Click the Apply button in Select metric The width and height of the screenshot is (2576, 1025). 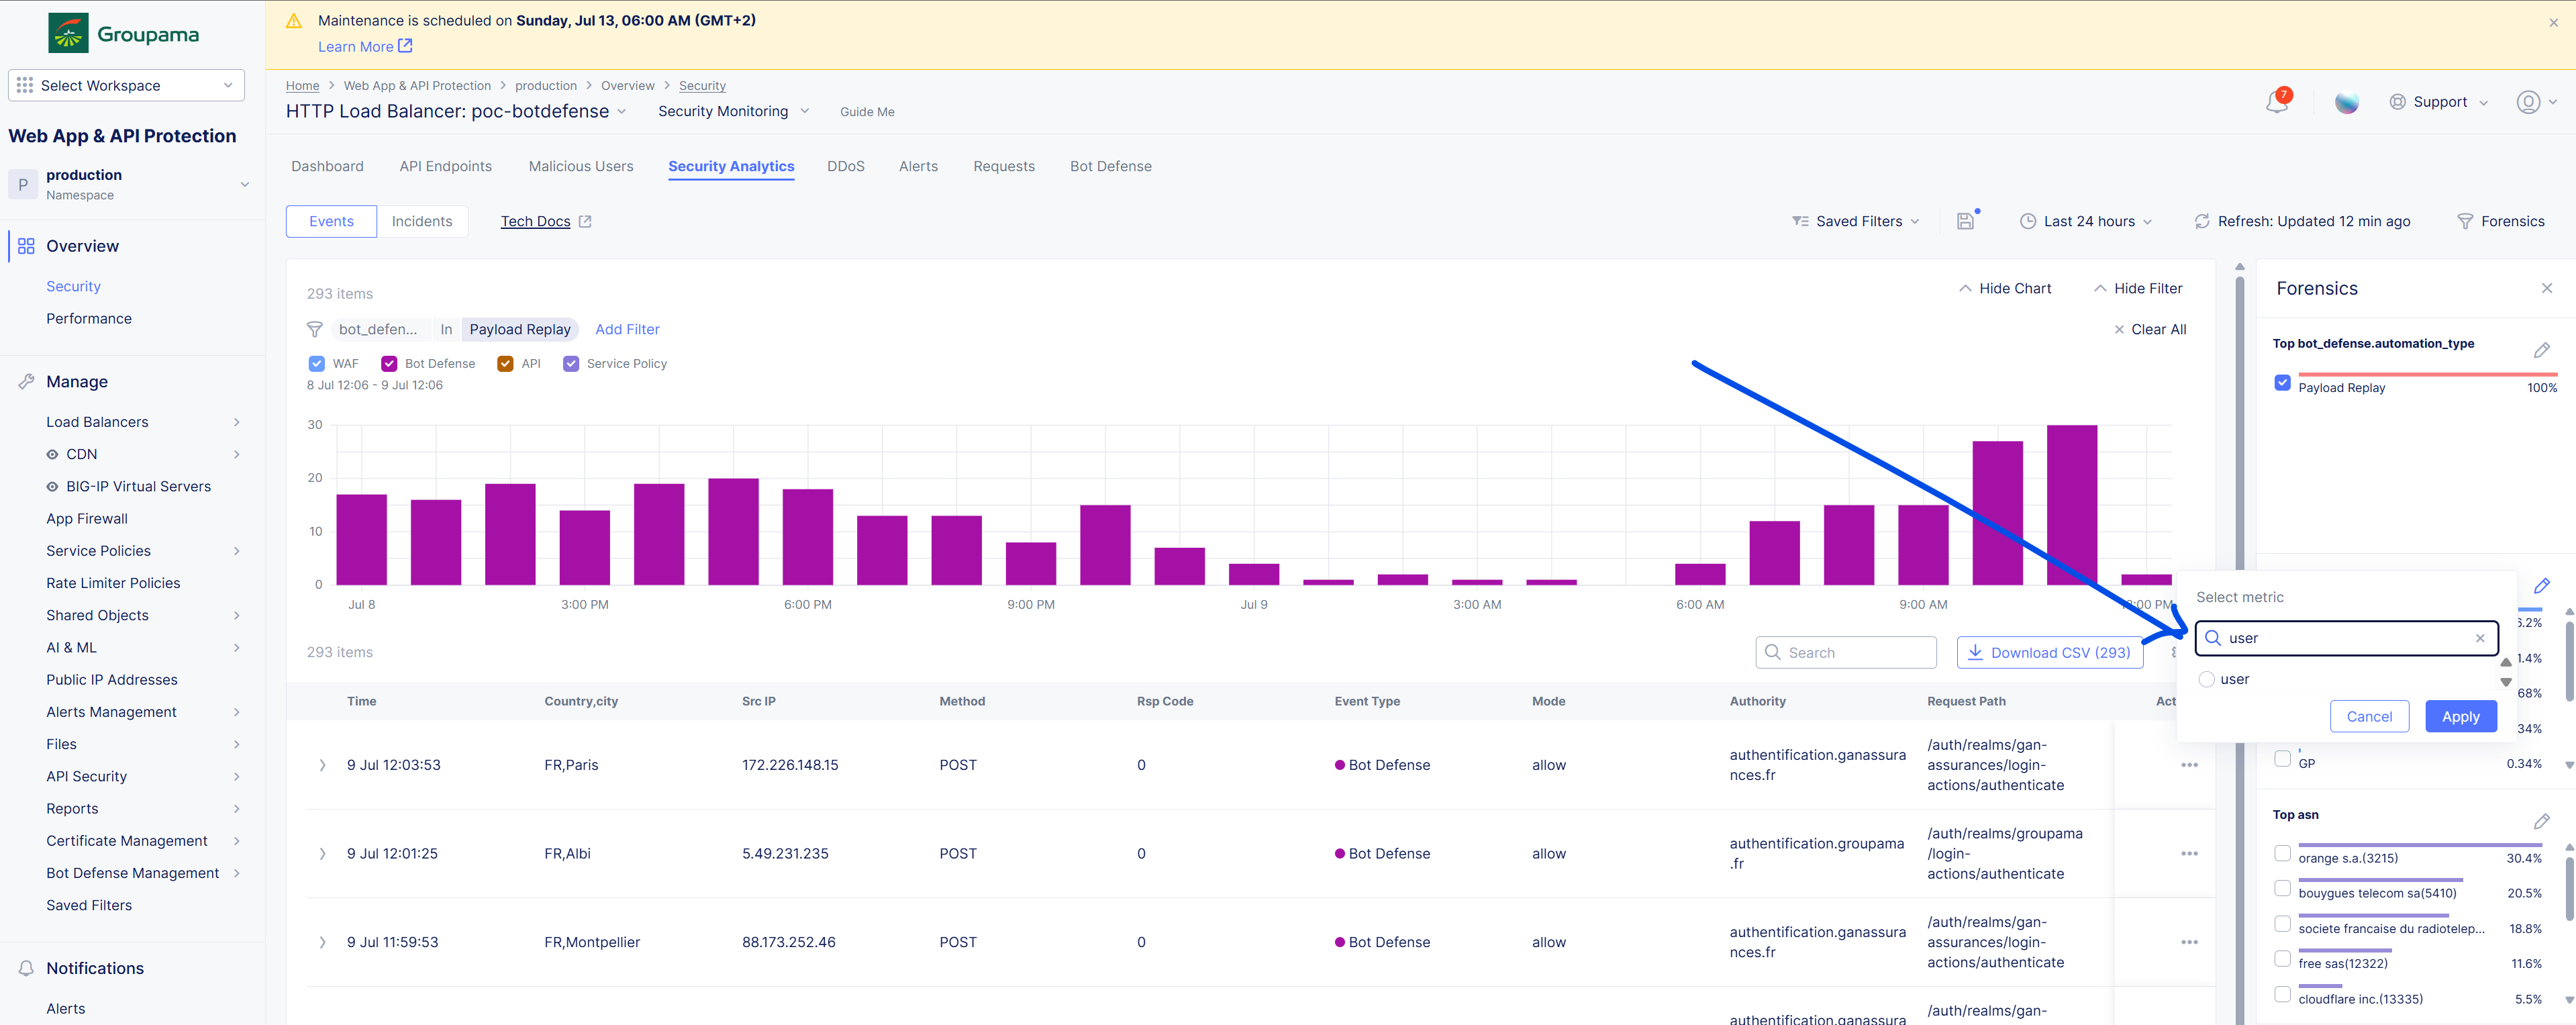pos(2460,717)
